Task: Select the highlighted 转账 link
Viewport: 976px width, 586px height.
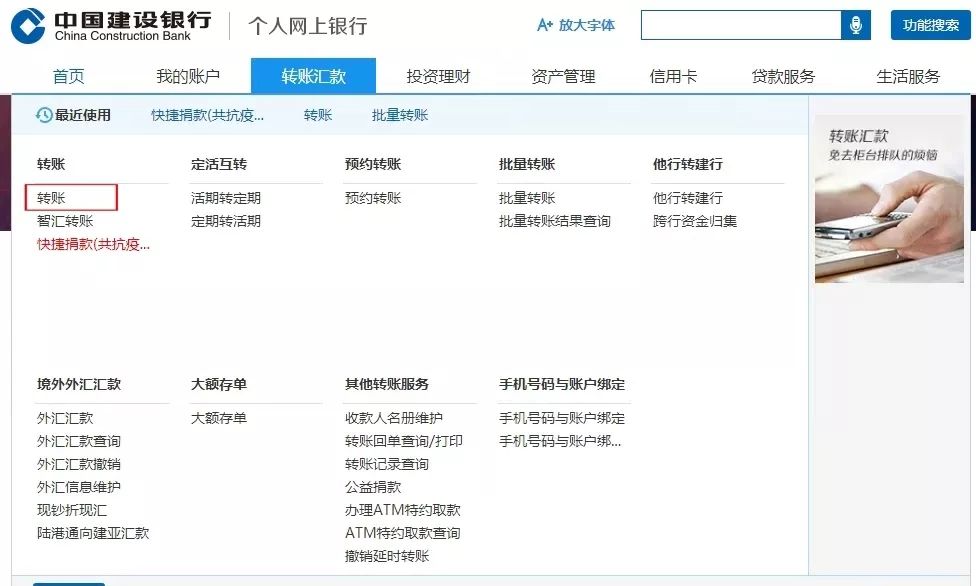Action: tap(52, 197)
